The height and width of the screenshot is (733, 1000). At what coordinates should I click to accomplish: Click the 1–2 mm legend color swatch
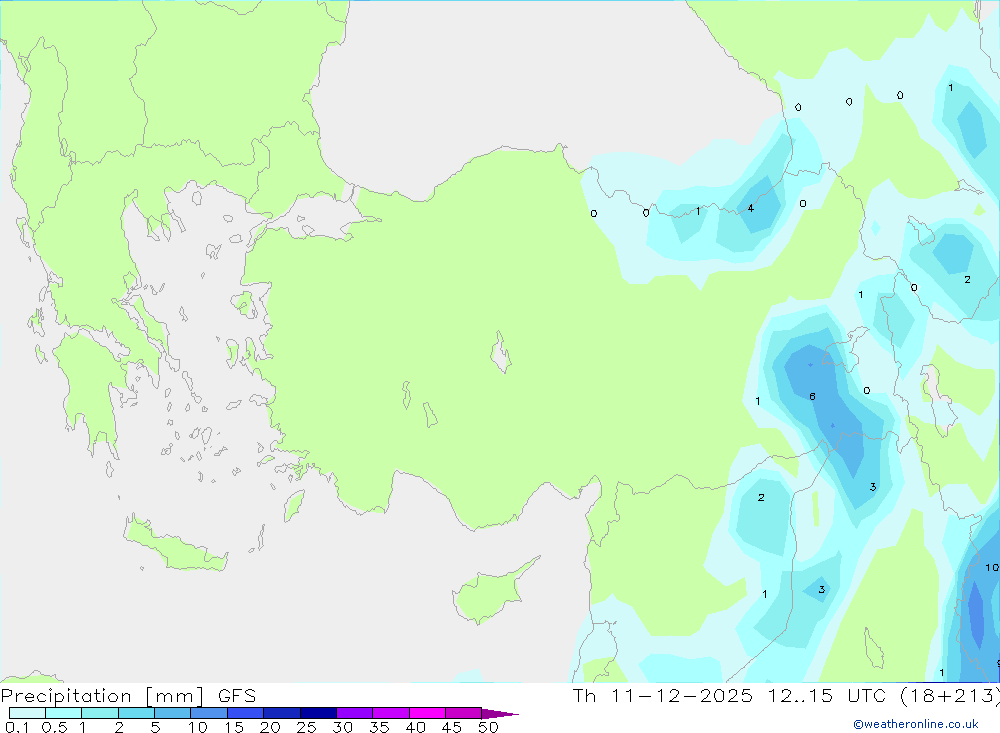(100, 713)
